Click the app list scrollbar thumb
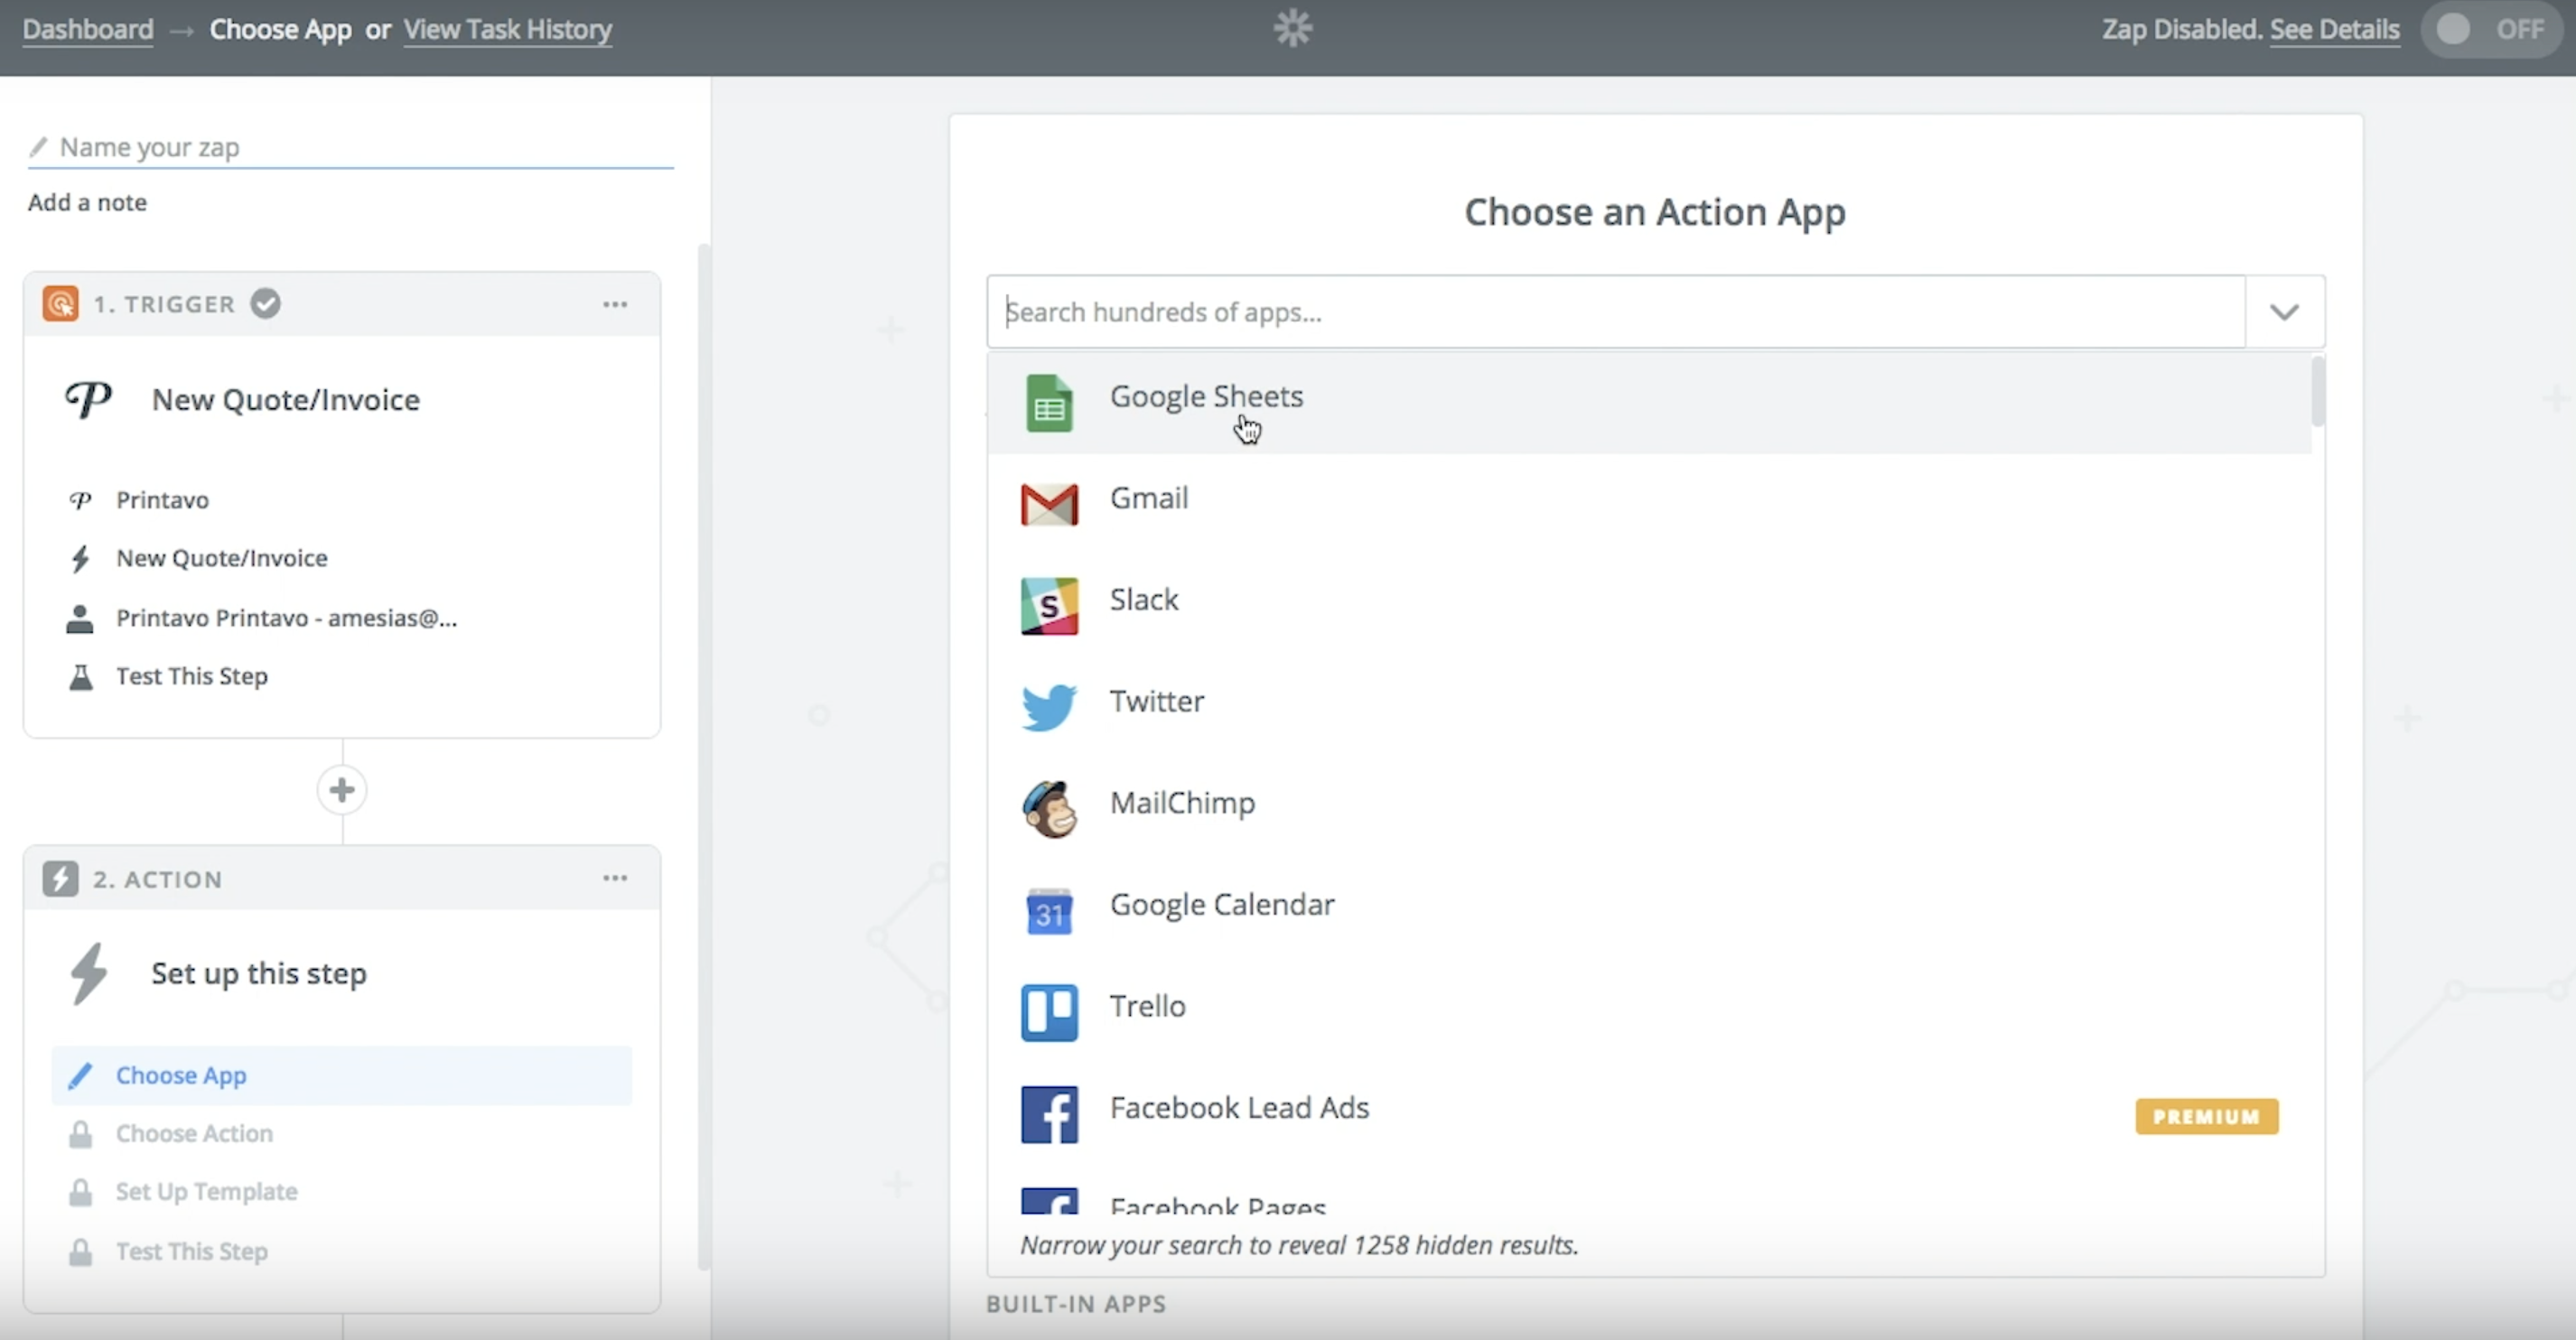The image size is (2576, 1340). coord(2318,390)
